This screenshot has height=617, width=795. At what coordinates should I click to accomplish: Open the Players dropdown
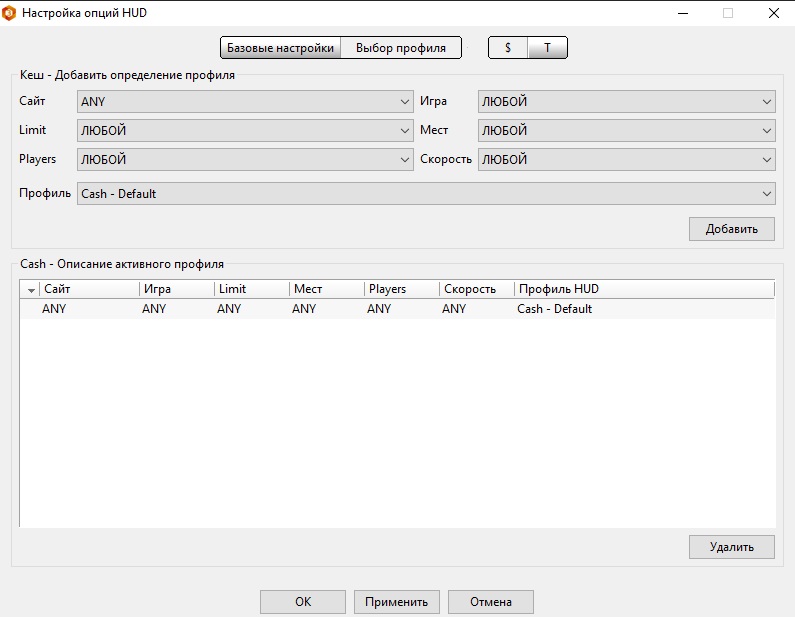[x=245, y=160]
